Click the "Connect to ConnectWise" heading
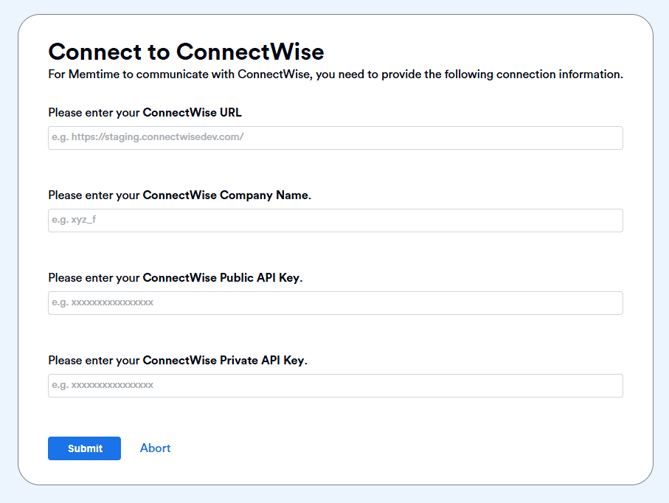This screenshot has width=669, height=503. [186, 52]
